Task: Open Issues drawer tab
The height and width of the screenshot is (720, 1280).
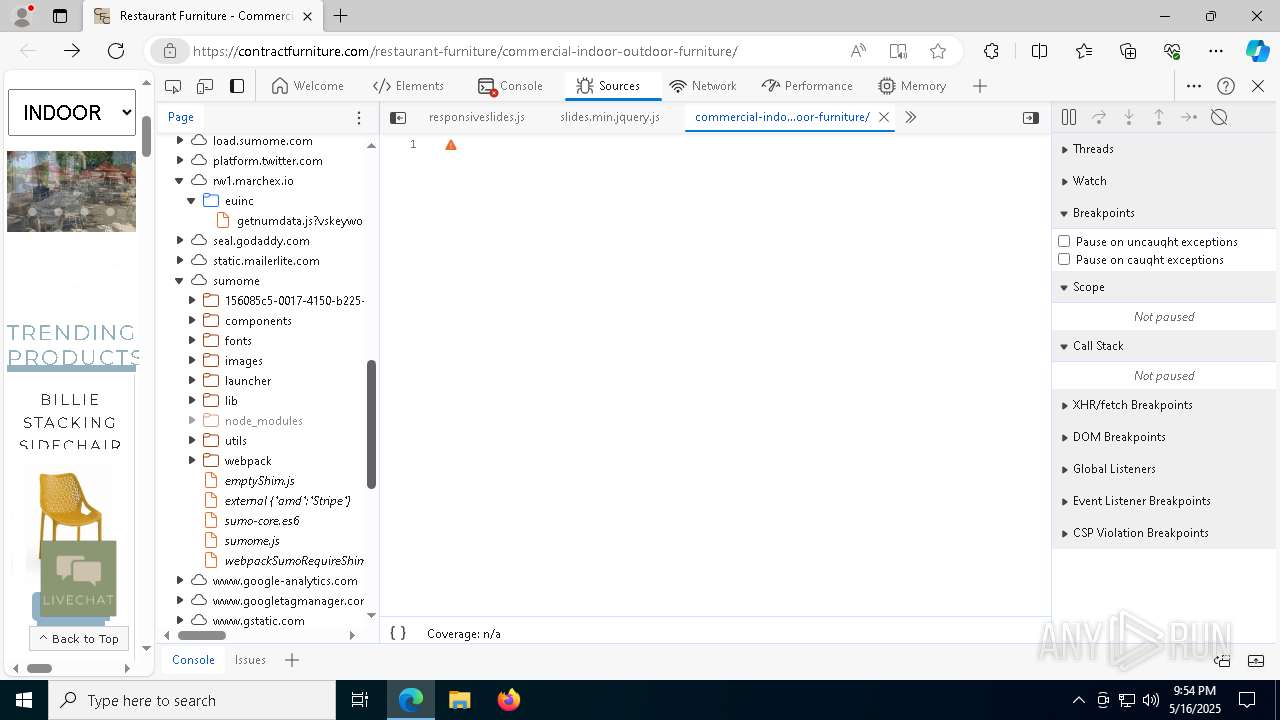Action: [250, 660]
